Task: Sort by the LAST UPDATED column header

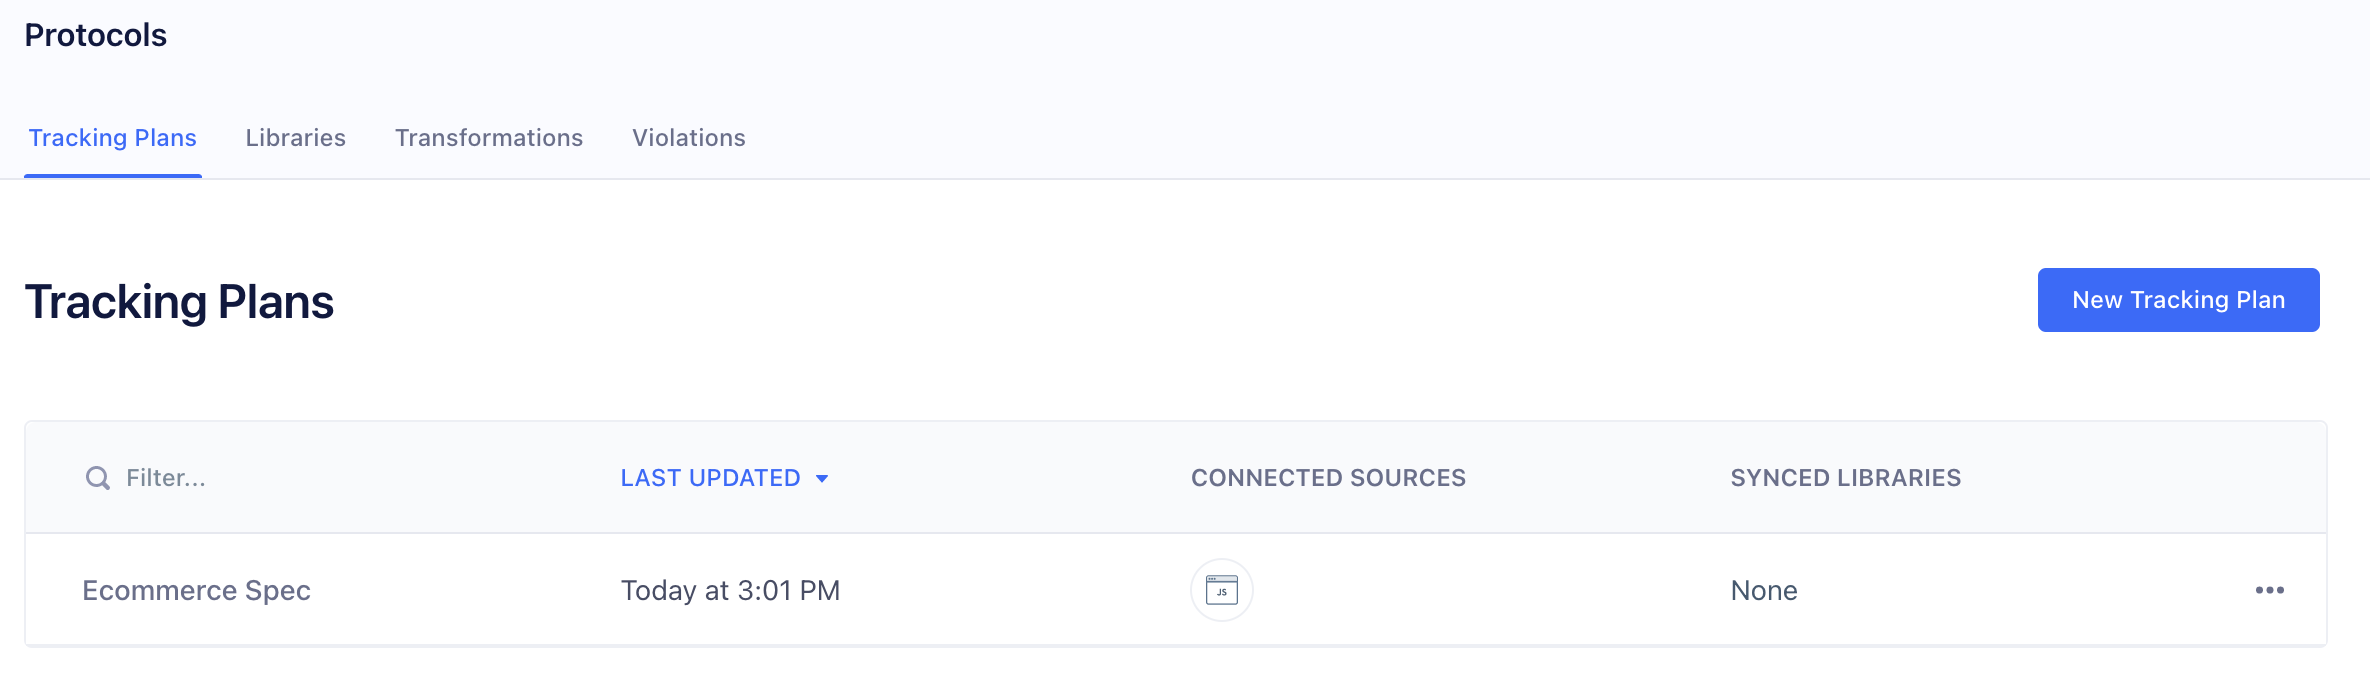Action: pyautogui.click(x=710, y=478)
